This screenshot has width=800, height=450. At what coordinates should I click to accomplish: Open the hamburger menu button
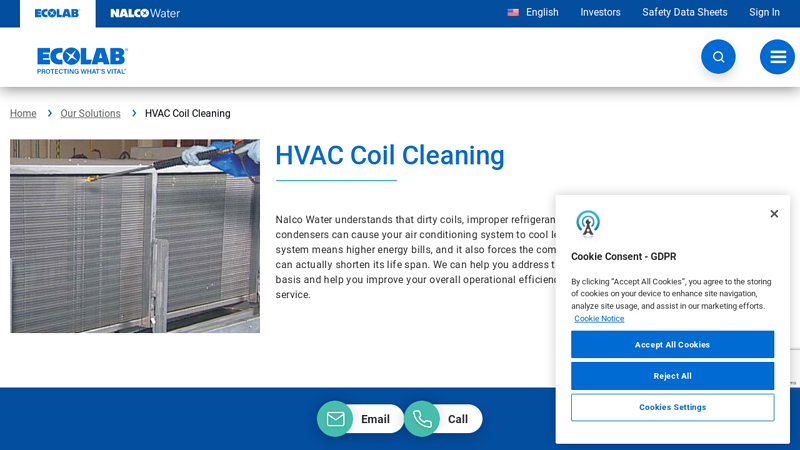[777, 57]
